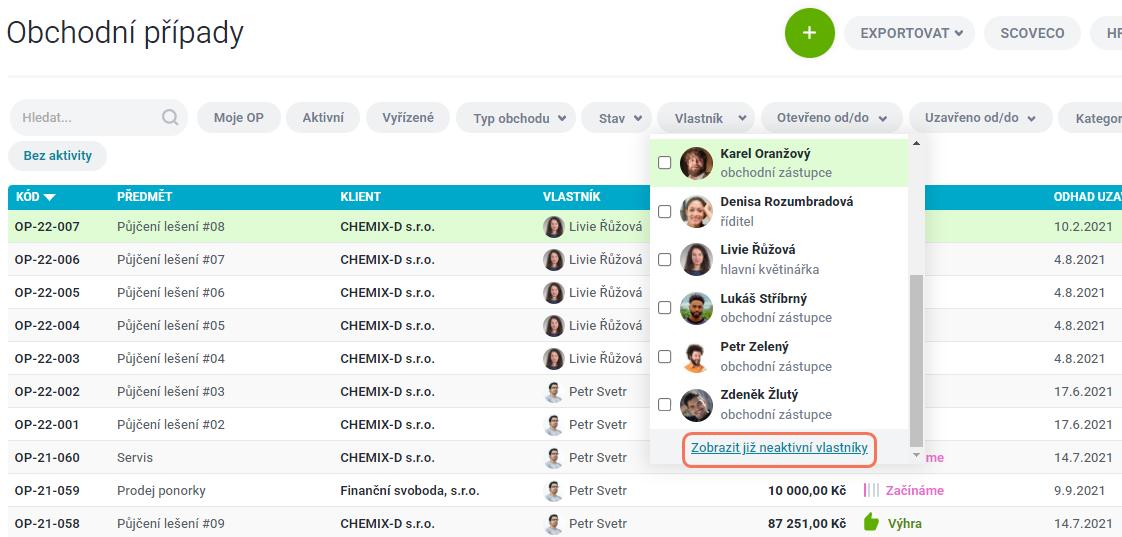Screen dimensions: 1122x537
Task: Click subject Půjčení lešení #03
Action: [170, 392]
